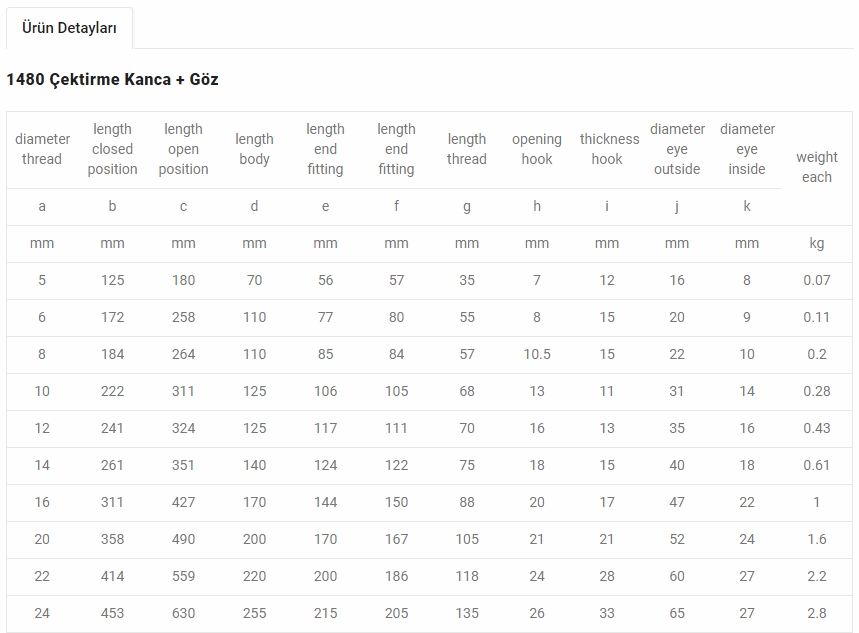Select the diameter thread column header
859x633 pixels.
pos(42,149)
